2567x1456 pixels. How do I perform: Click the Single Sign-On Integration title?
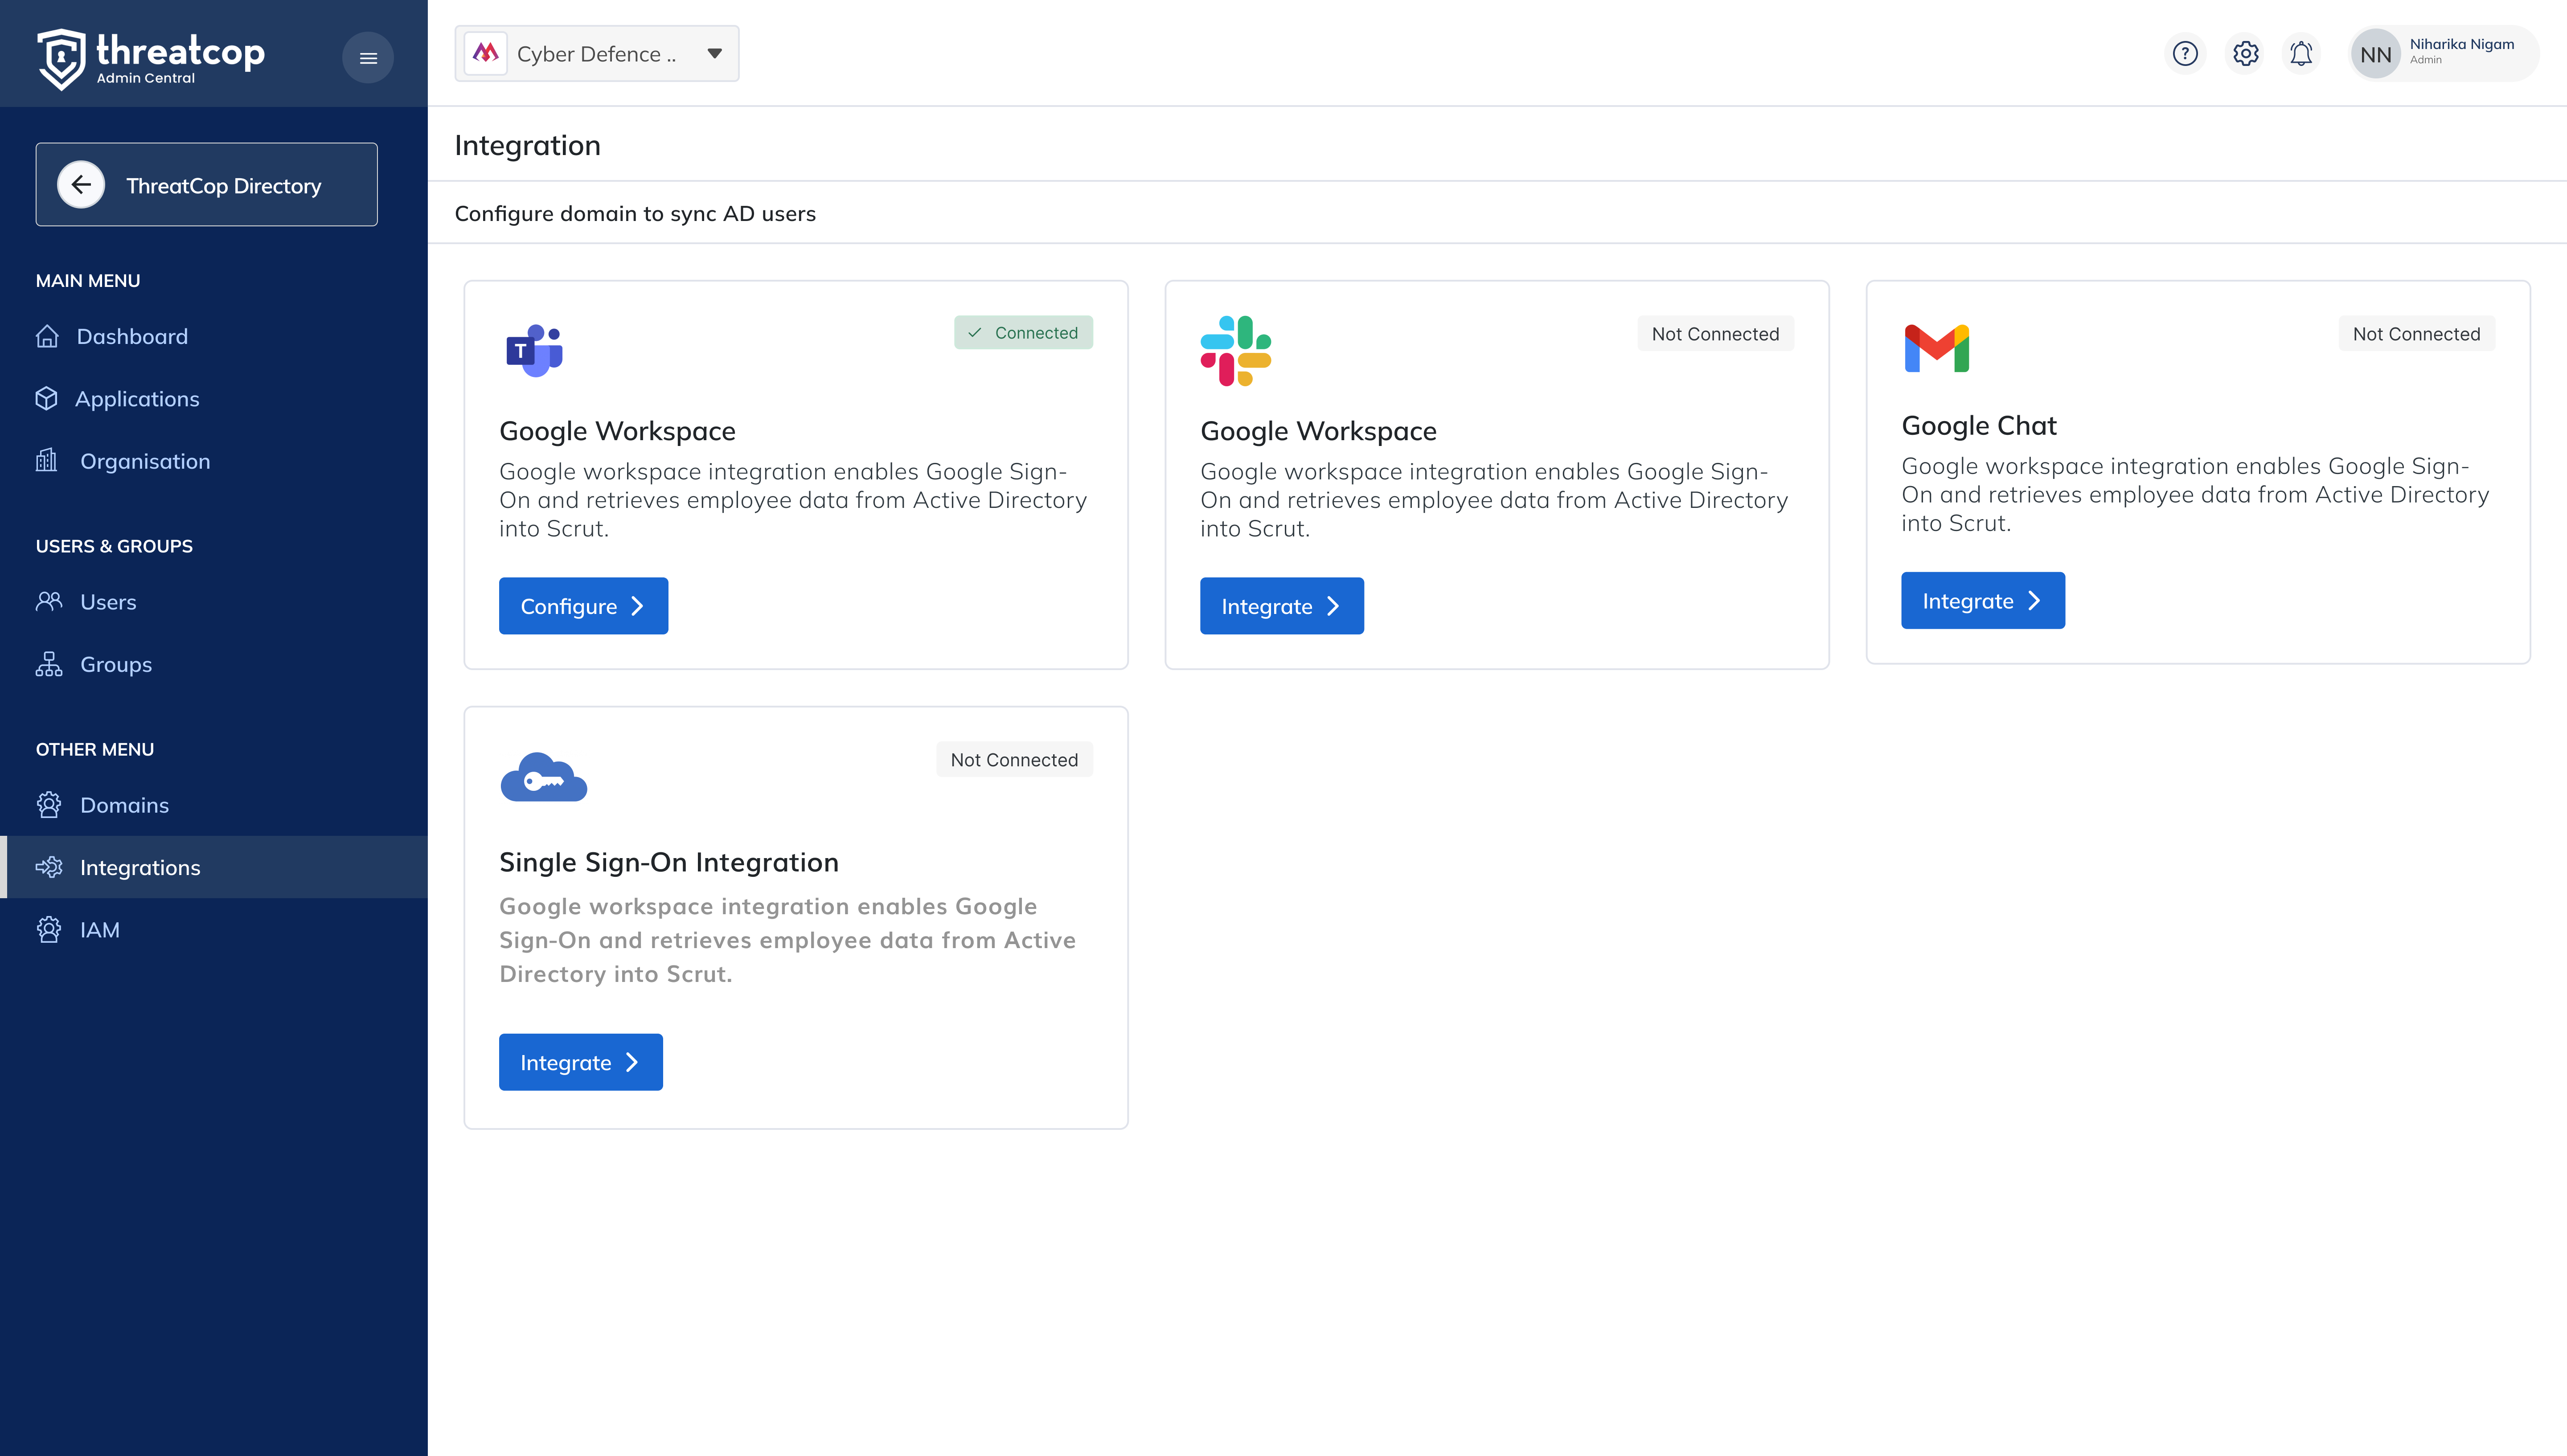[668, 862]
